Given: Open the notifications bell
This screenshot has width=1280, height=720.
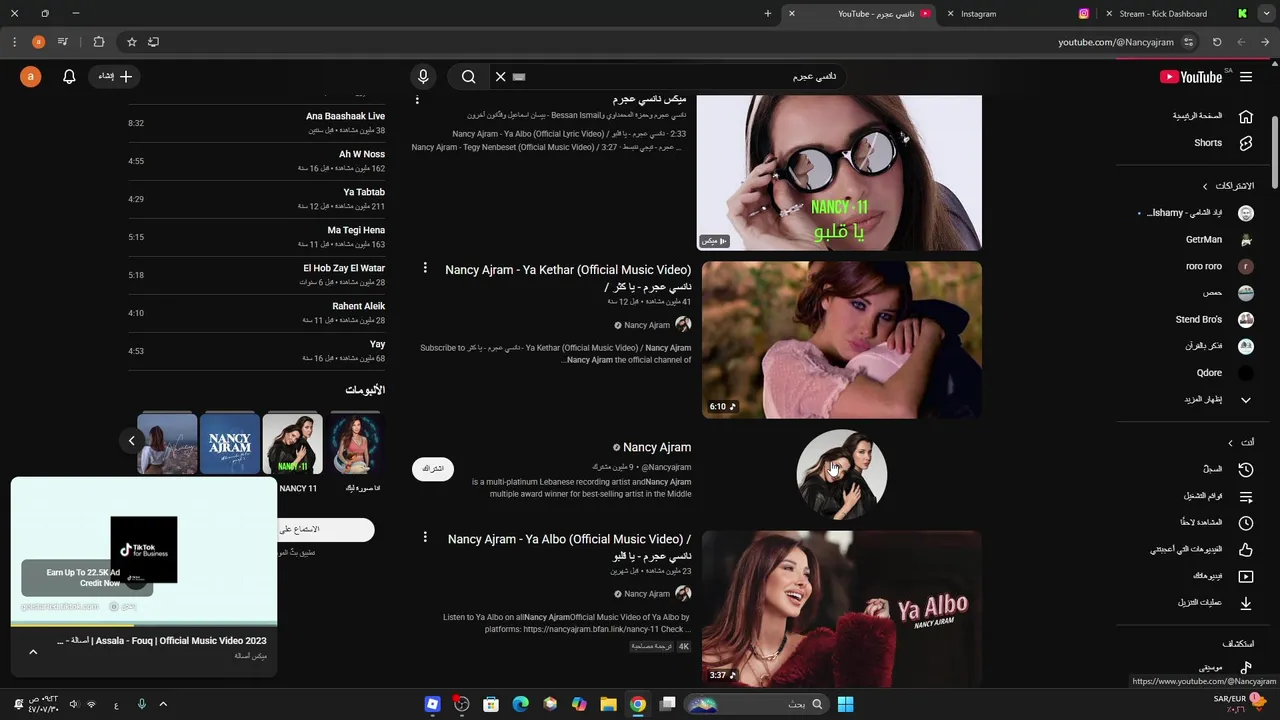Looking at the screenshot, I should [x=69, y=76].
